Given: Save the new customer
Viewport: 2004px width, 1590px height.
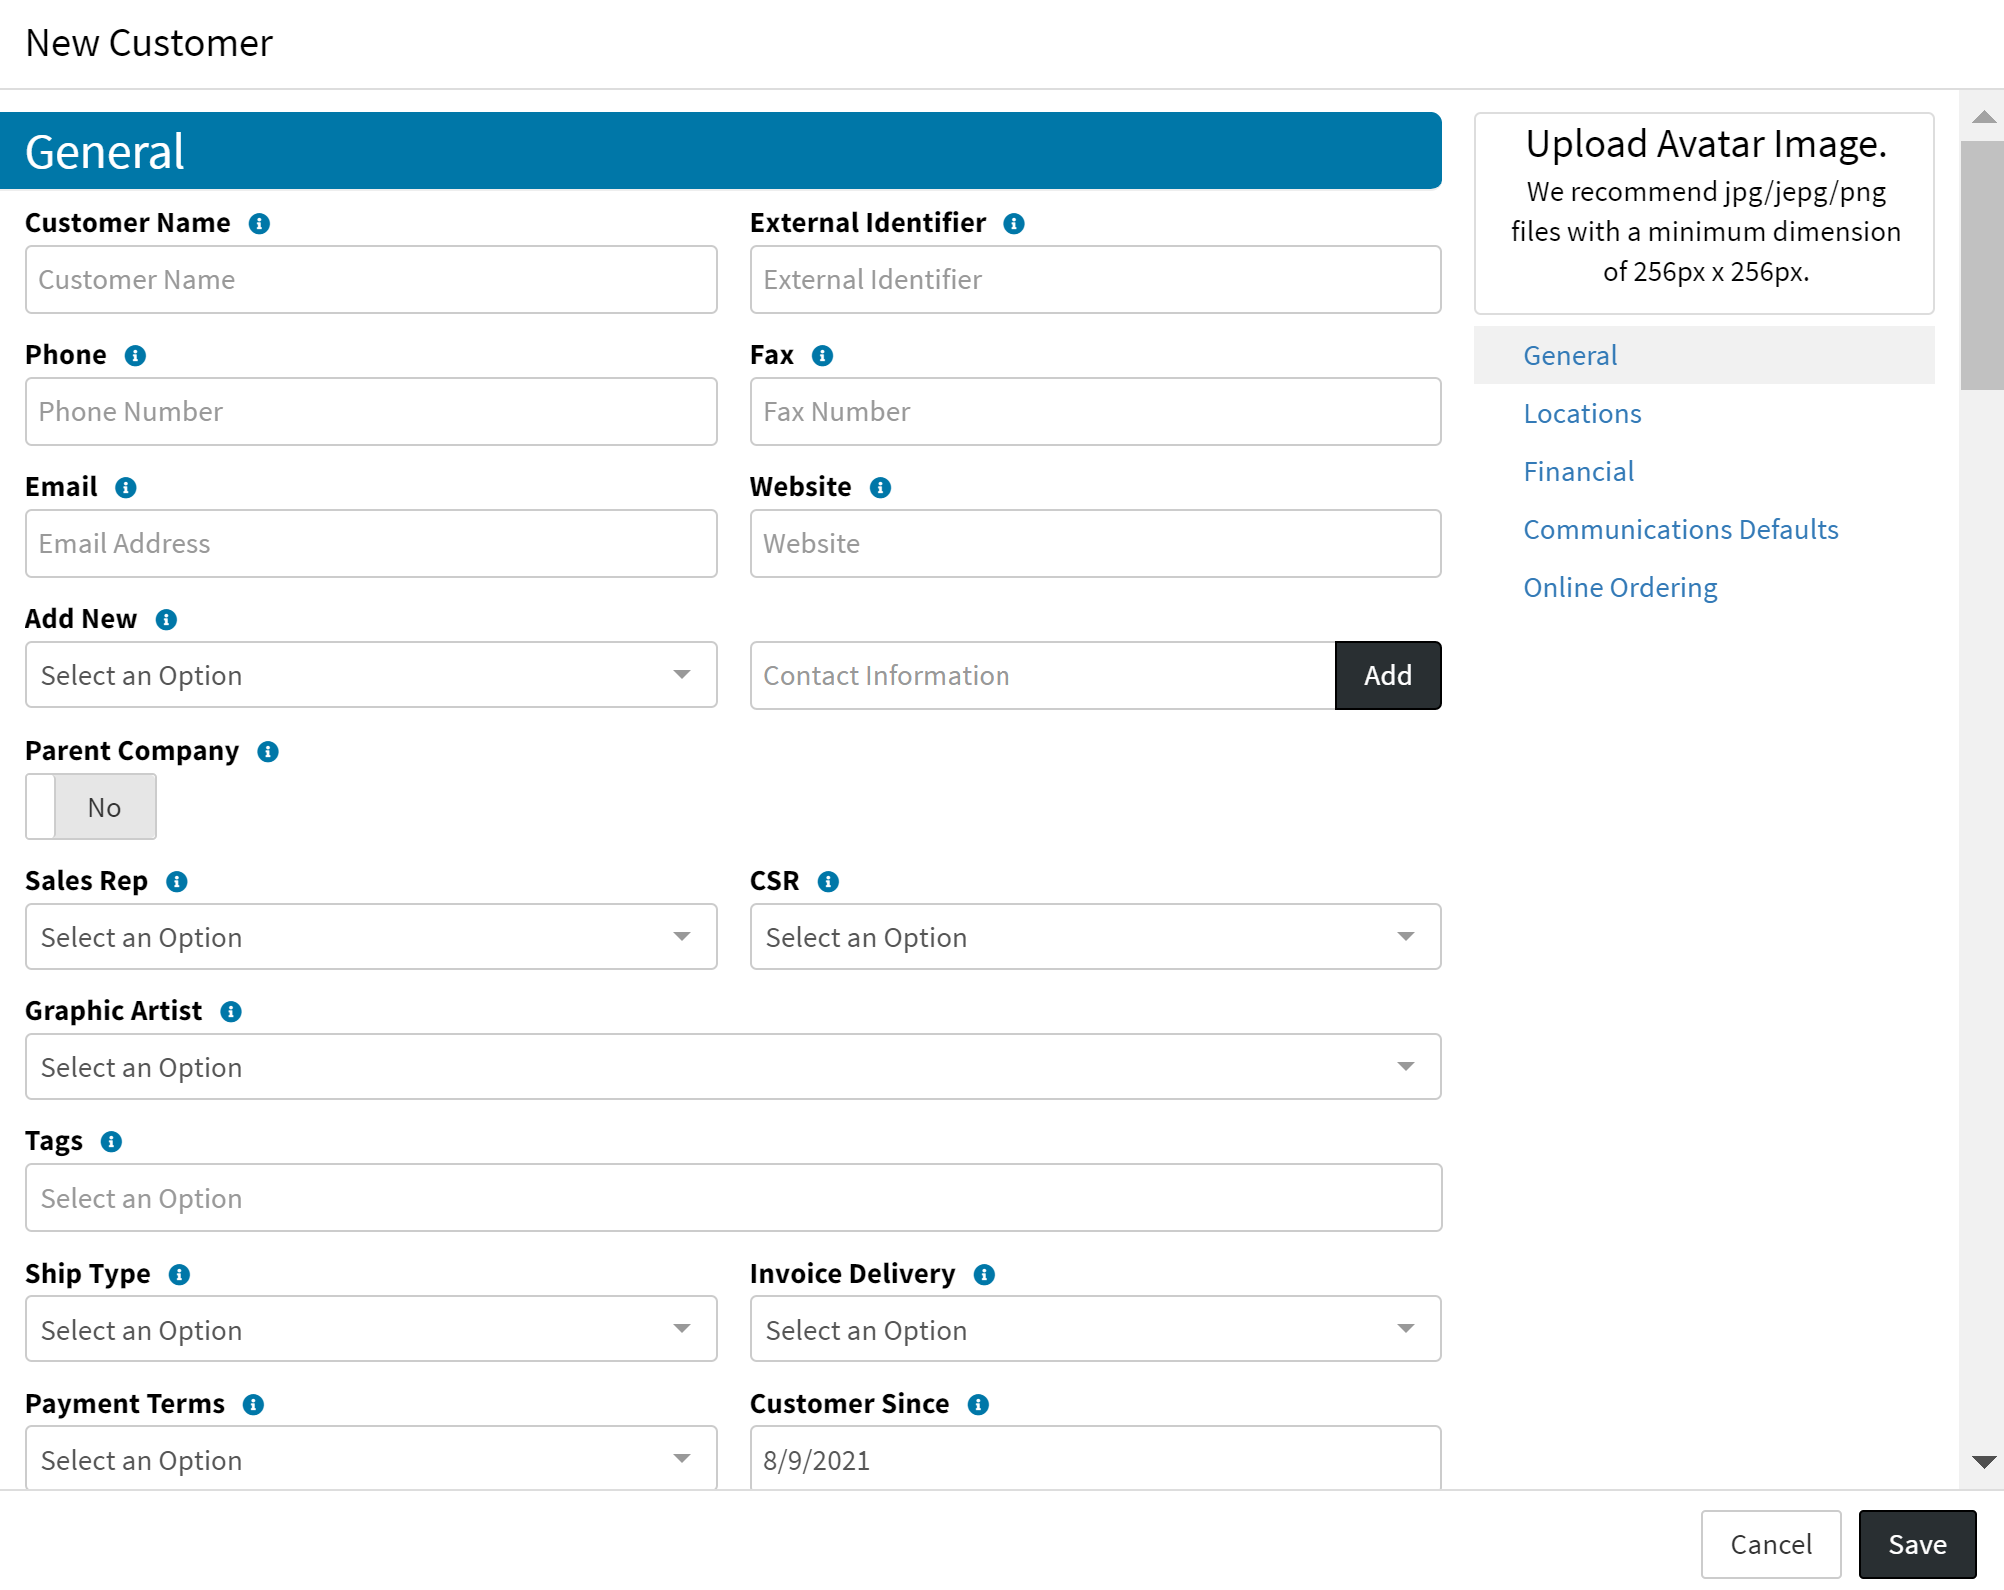Looking at the screenshot, I should (x=1916, y=1544).
